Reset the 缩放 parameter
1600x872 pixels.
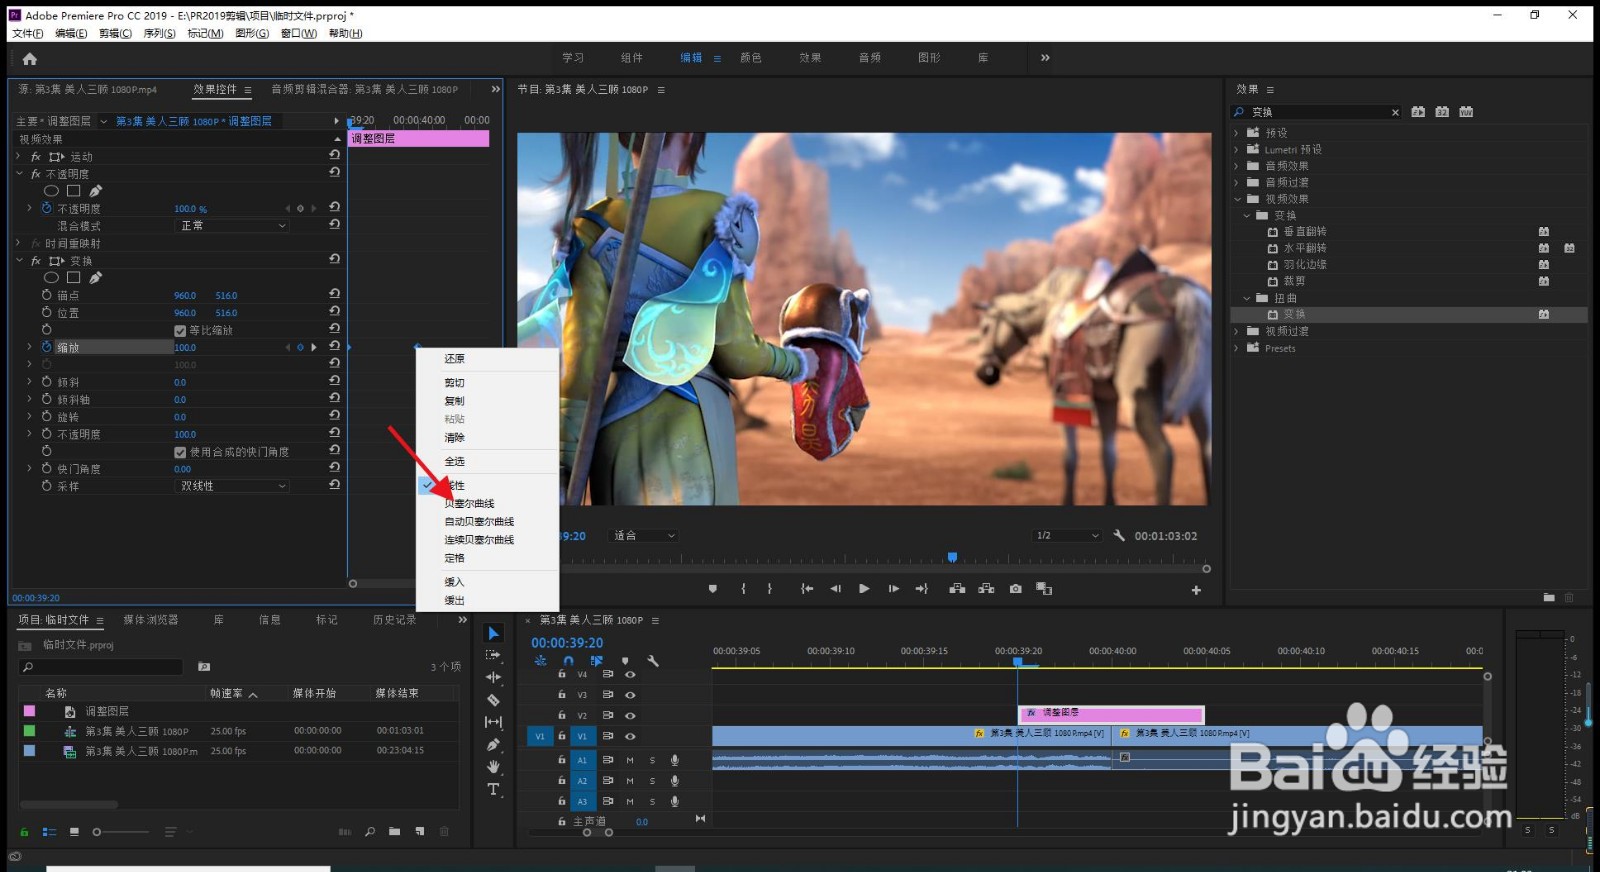point(335,346)
